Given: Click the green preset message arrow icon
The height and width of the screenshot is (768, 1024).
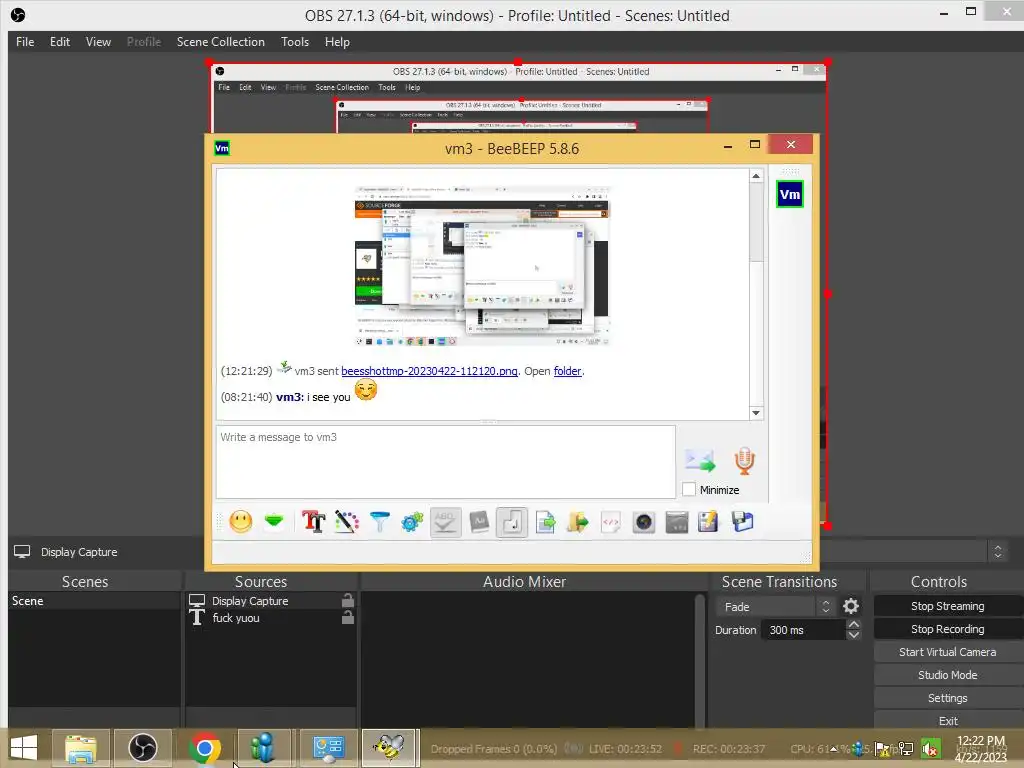Looking at the screenshot, I should [x=274, y=521].
